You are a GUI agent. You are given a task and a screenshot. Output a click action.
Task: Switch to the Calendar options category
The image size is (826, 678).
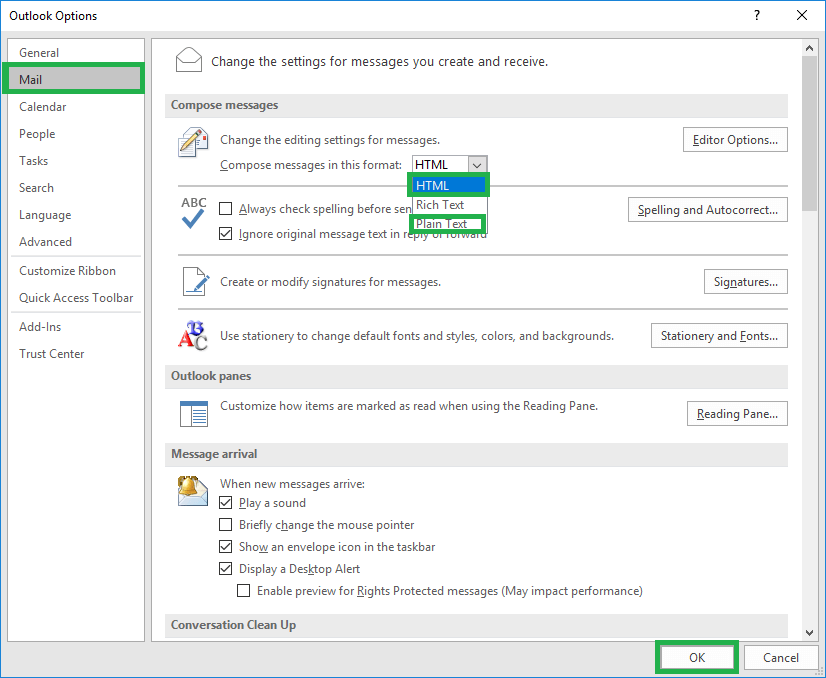[76, 107]
